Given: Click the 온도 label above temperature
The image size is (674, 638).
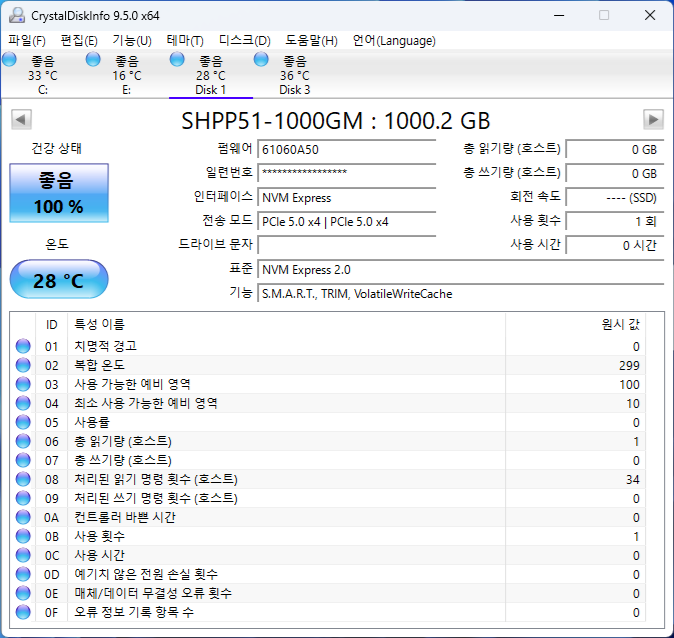Looking at the screenshot, I should 57,244.
